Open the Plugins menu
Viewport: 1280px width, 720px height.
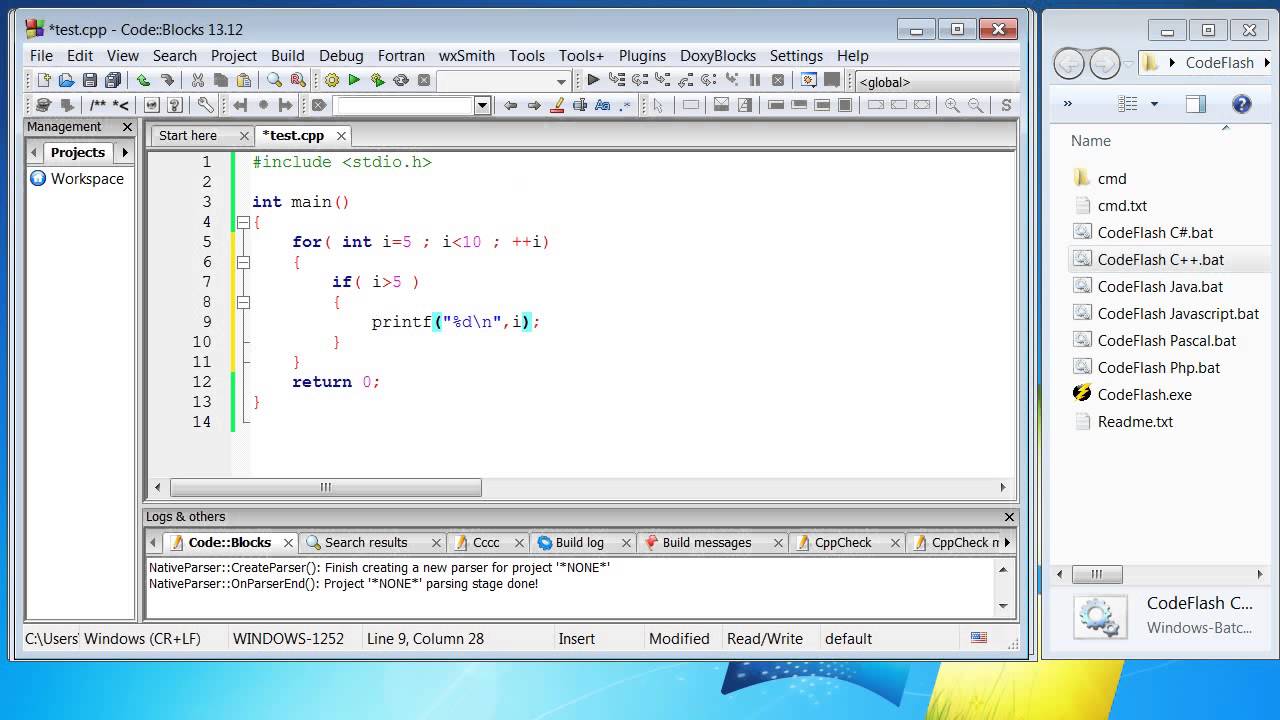[x=642, y=56]
